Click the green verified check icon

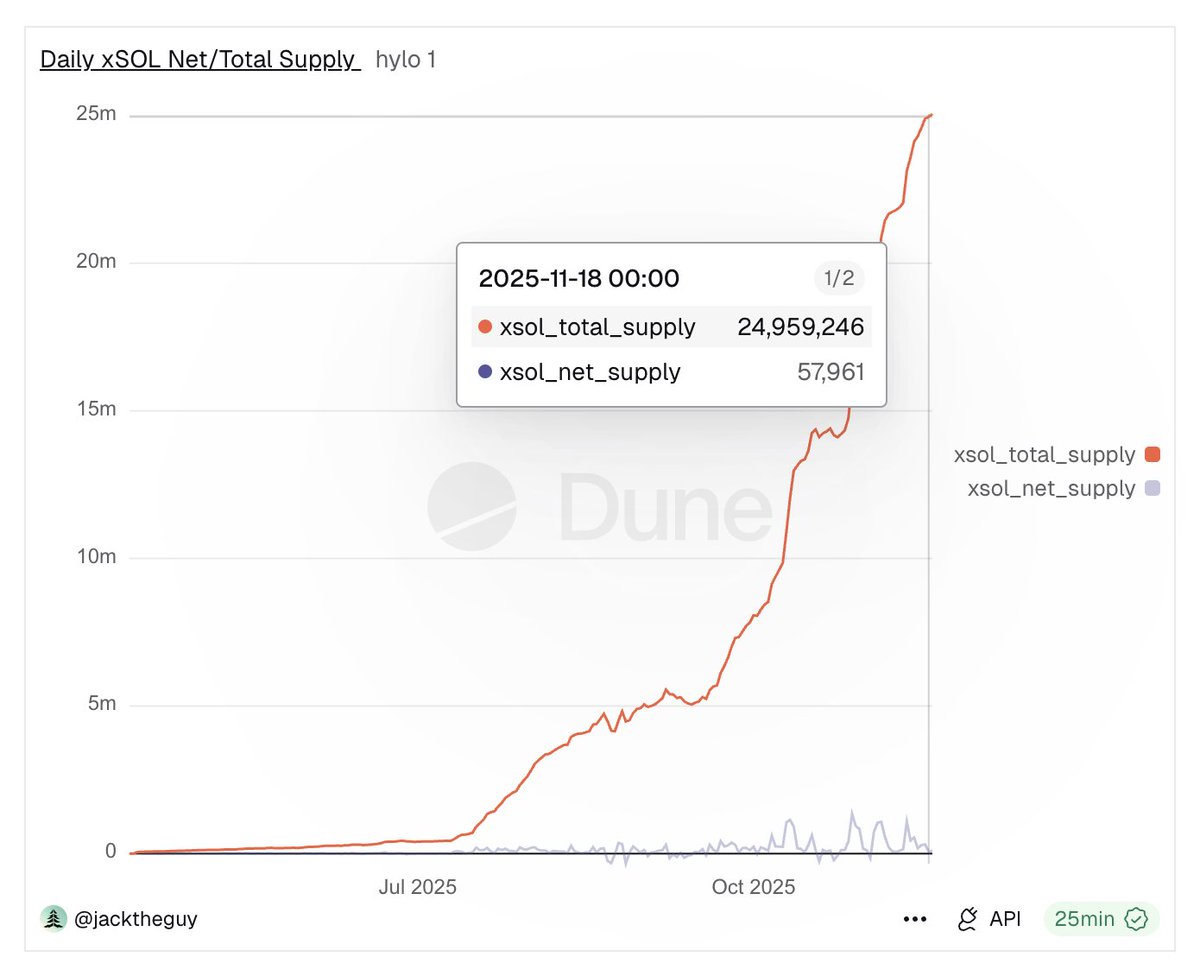click(x=1135, y=918)
